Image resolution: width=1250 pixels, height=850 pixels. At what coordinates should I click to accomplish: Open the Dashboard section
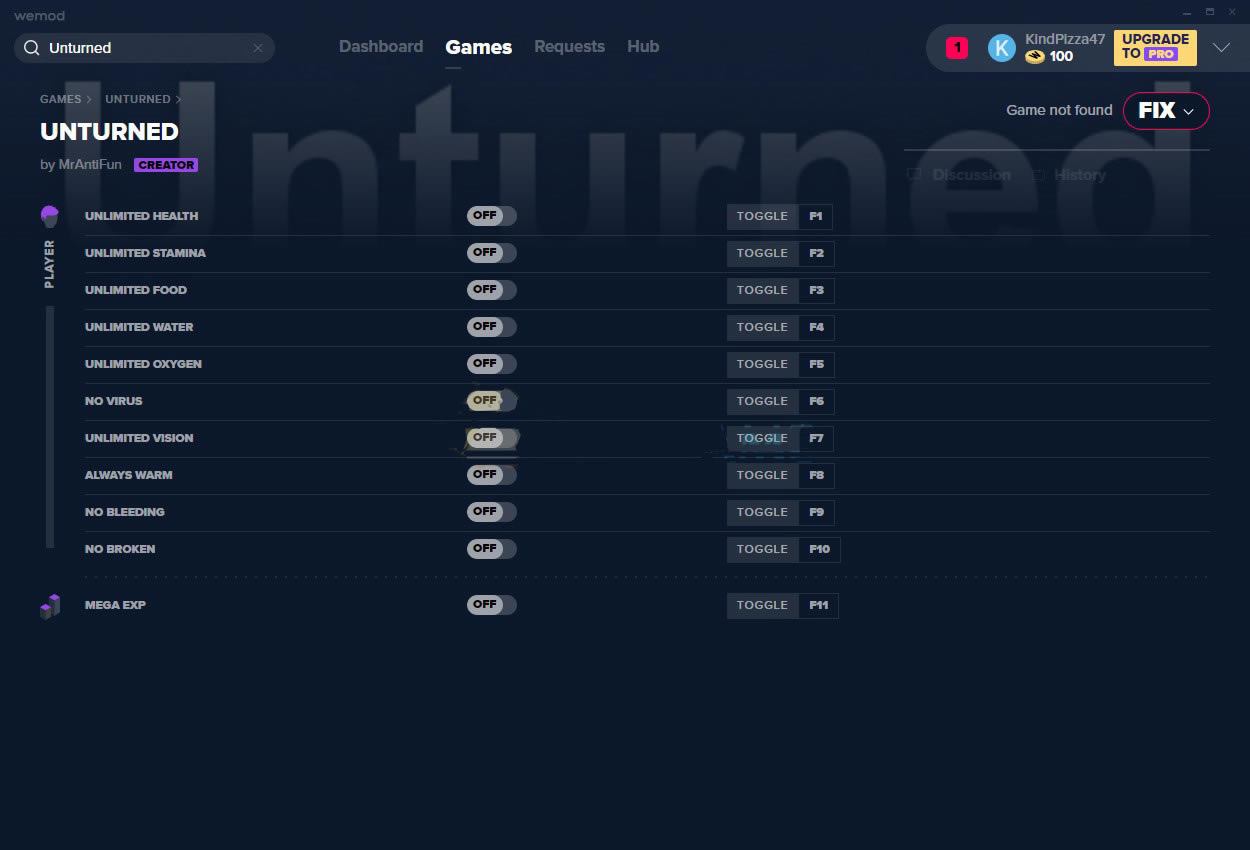[381, 46]
